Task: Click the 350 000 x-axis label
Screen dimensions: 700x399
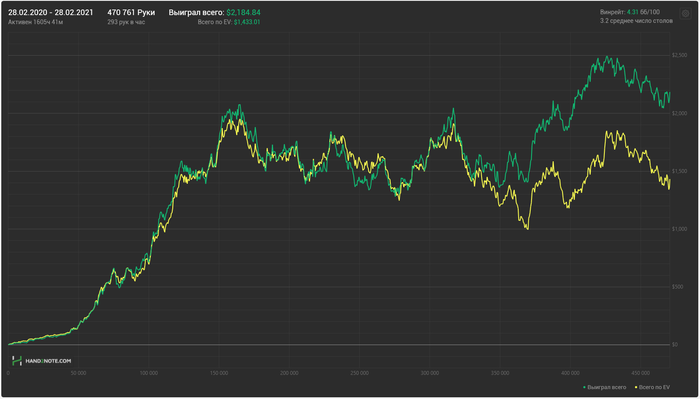Action: tap(500, 373)
